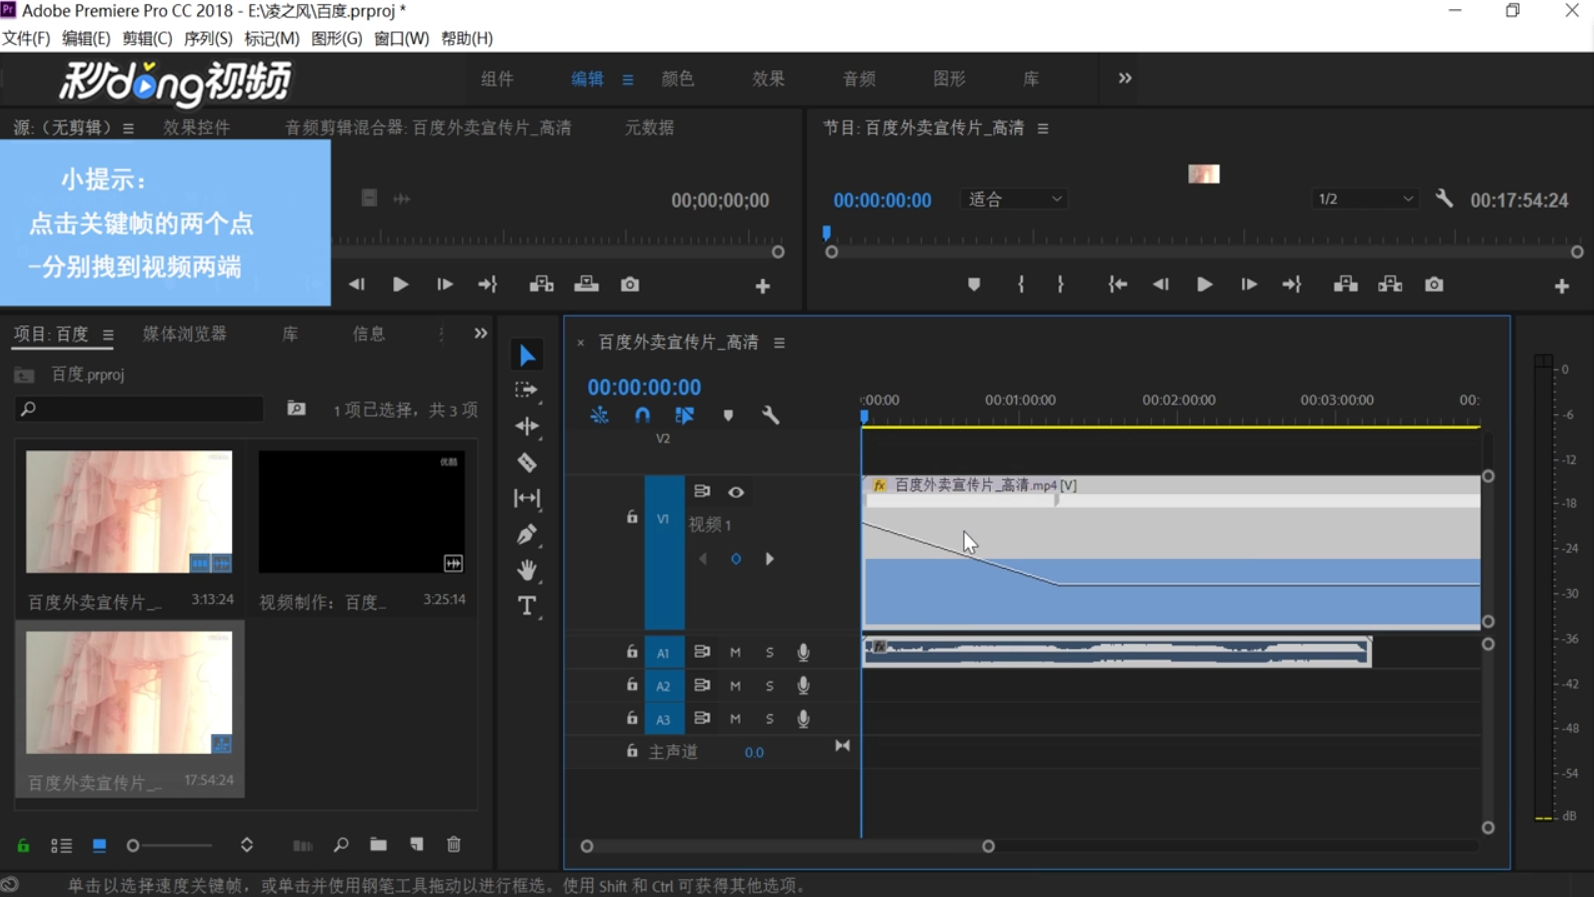Solo audio track A3

(769, 719)
